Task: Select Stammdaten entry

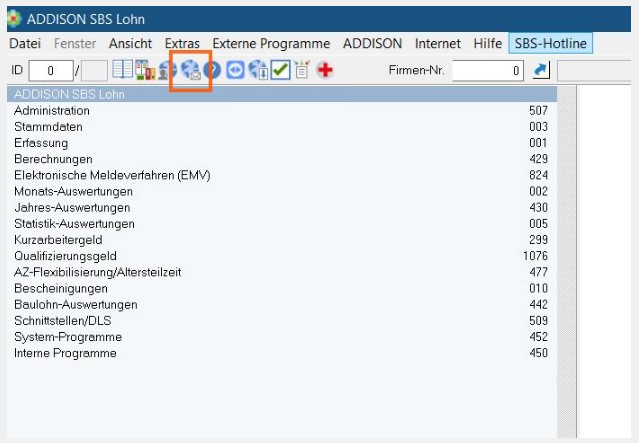Action: pyautogui.click(x=282, y=127)
